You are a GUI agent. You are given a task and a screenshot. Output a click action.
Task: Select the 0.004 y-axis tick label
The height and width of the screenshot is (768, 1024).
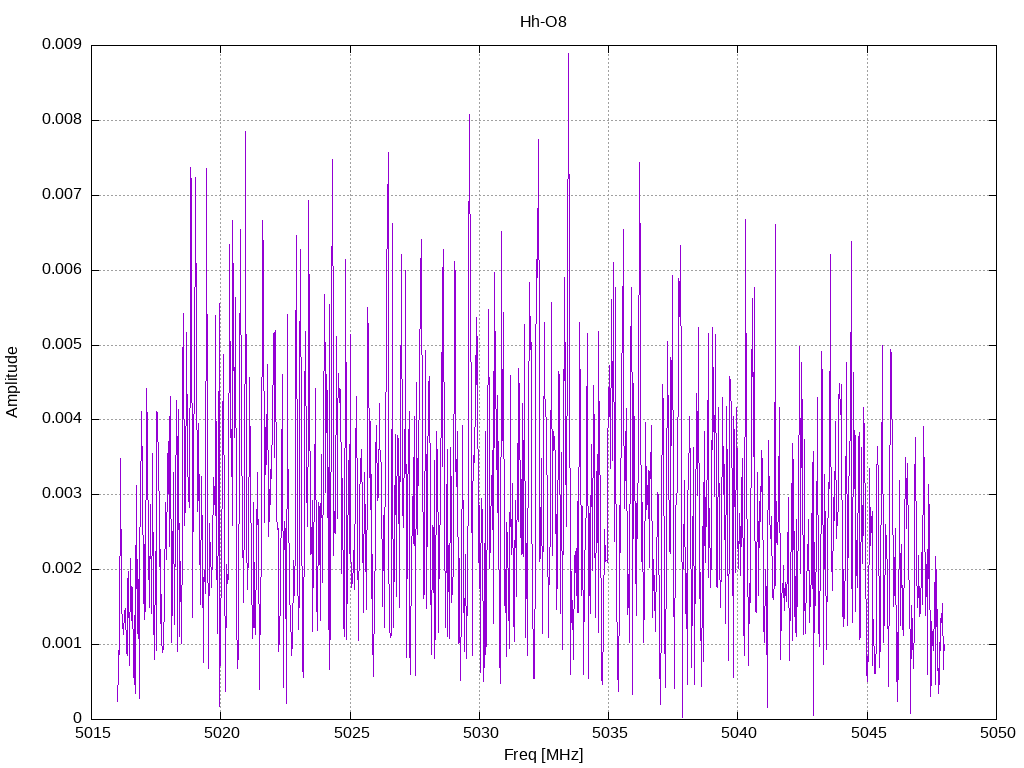pyautogui.click(x=62, y=419)
